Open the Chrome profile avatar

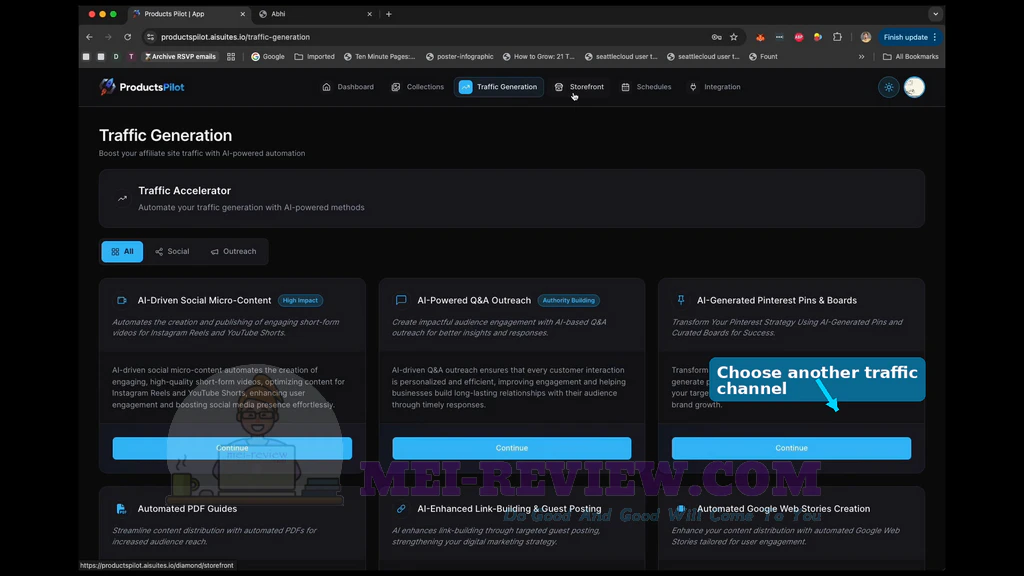866,37
